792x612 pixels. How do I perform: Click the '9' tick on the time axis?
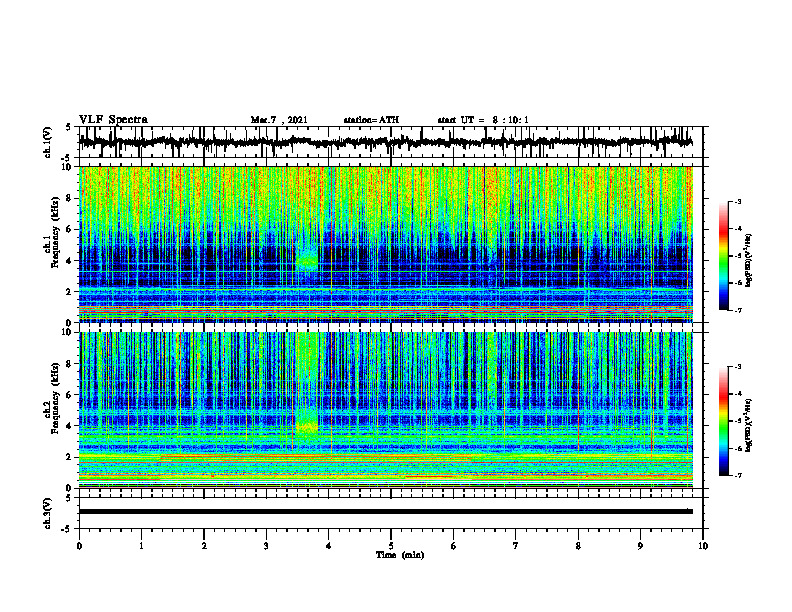[640, 546]
